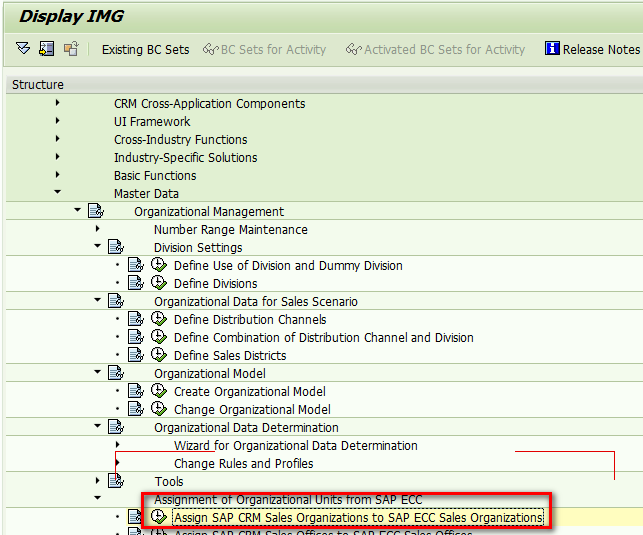Click the Expand All toolbar icon
The width and height of the screenshot is (643, 535).
click(23, 49)
